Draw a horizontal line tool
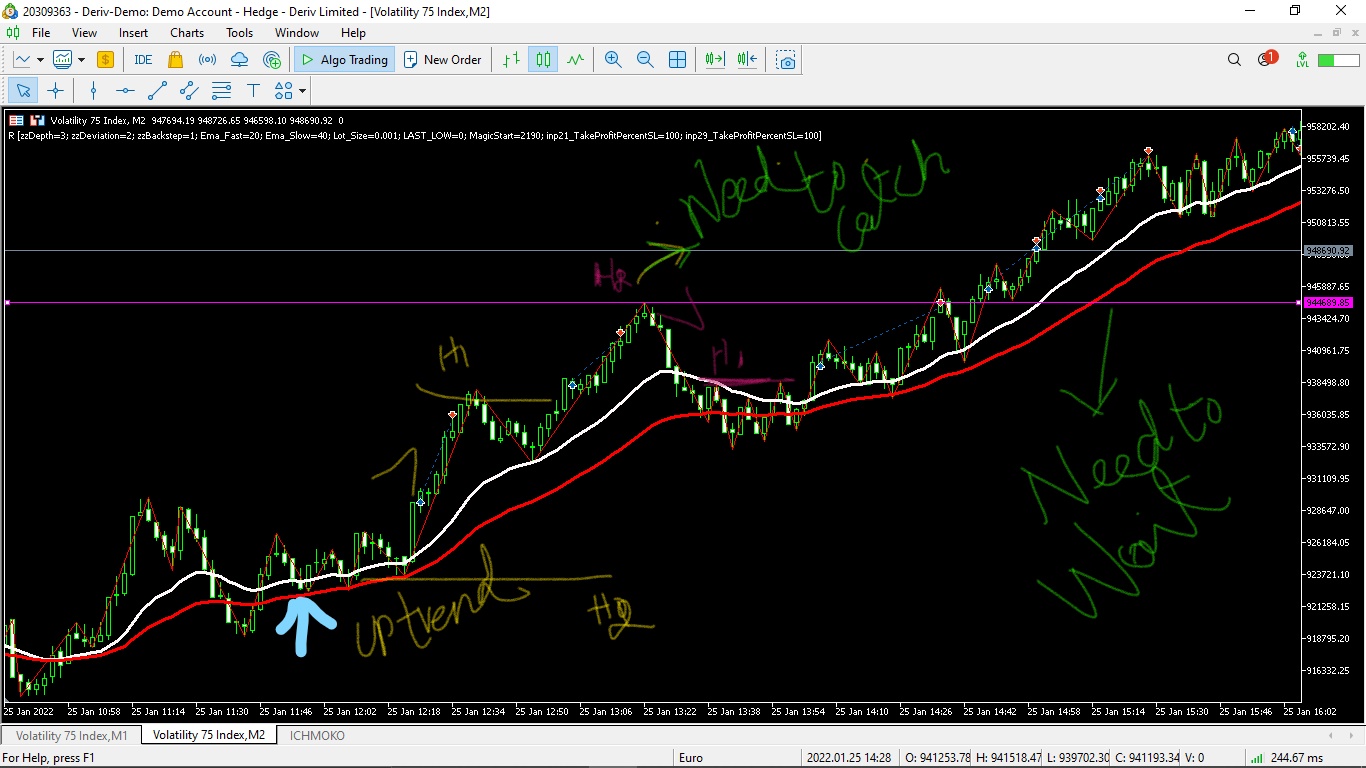Screen dimensions: 1366x768 click(125, 91)
